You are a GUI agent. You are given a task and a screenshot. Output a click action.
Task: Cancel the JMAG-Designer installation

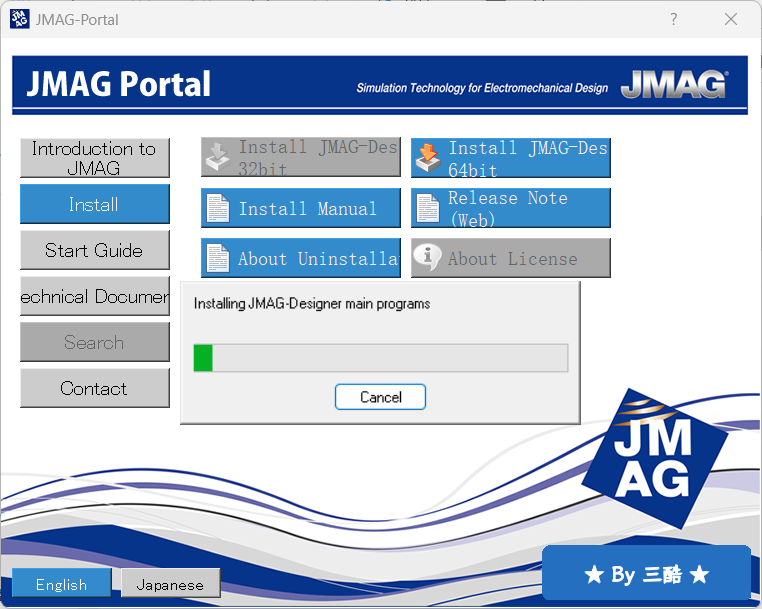coord(381,397)
